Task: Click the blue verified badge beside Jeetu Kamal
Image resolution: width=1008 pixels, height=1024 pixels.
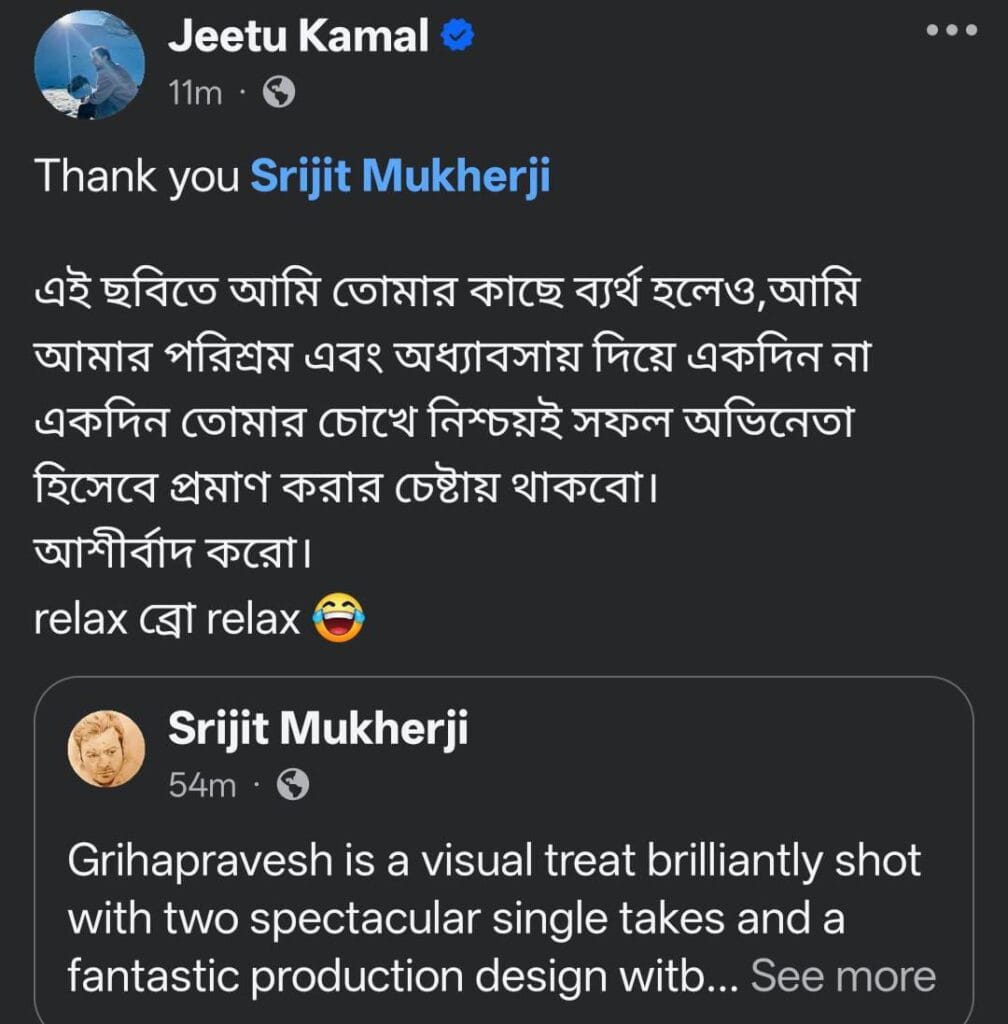Action: click(458, 38)
